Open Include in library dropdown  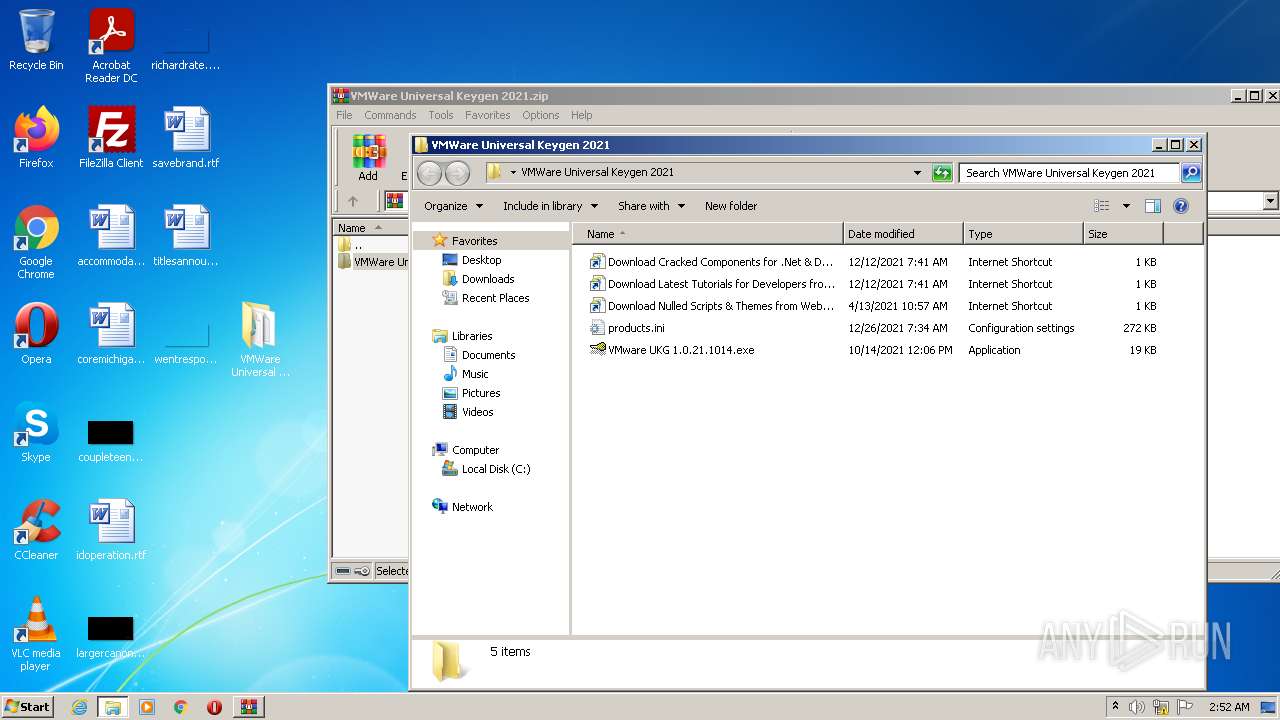pyautogui.click(x=550, y=206)
